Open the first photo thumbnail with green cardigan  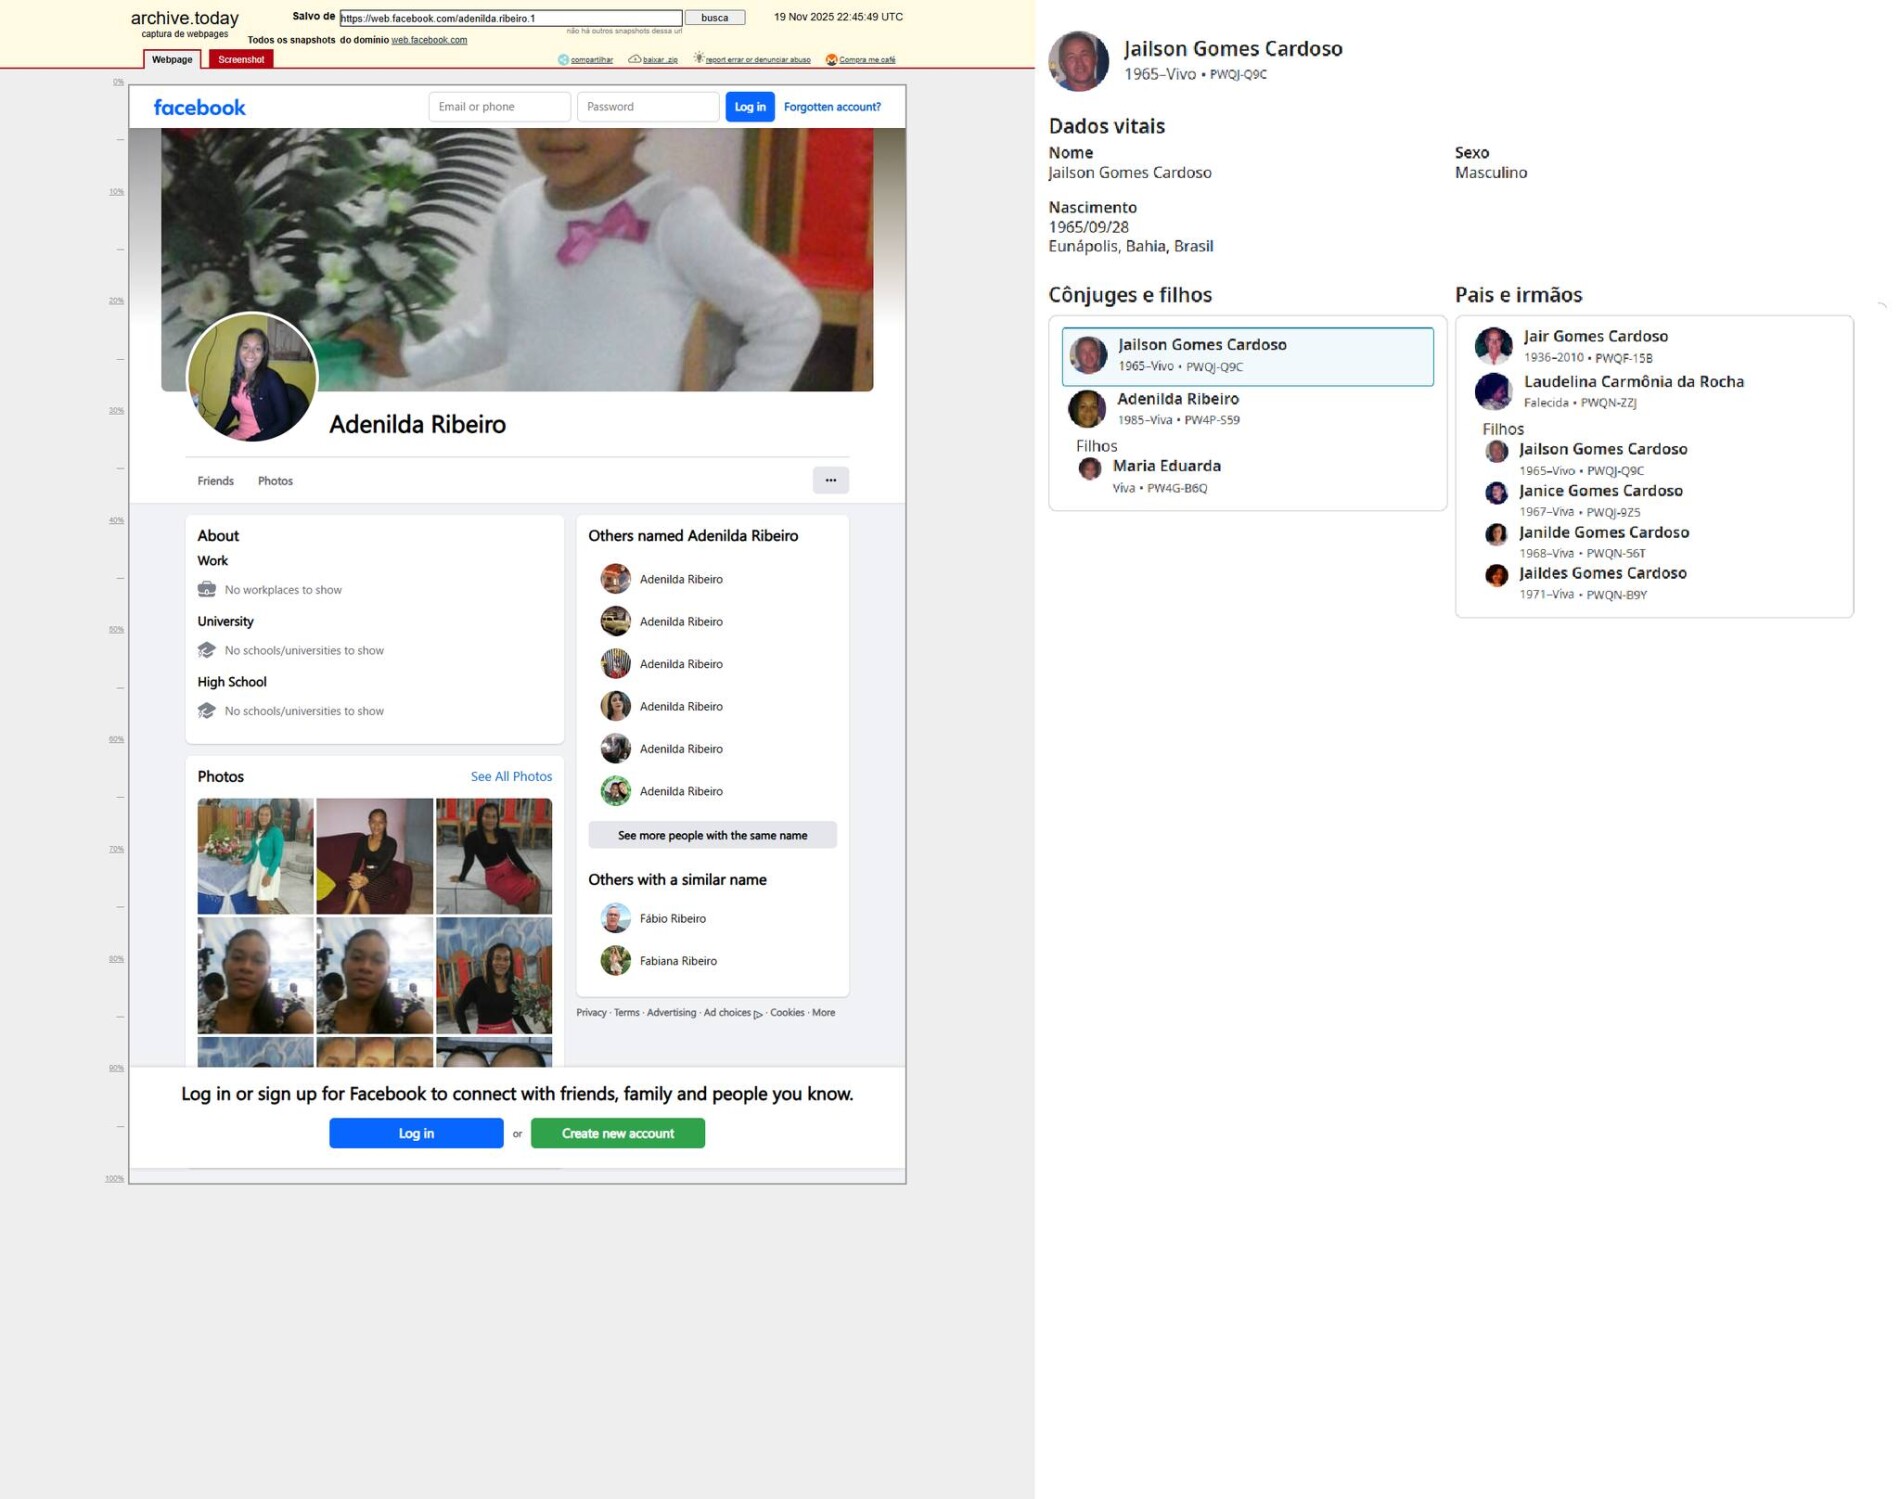pos(255,856)
